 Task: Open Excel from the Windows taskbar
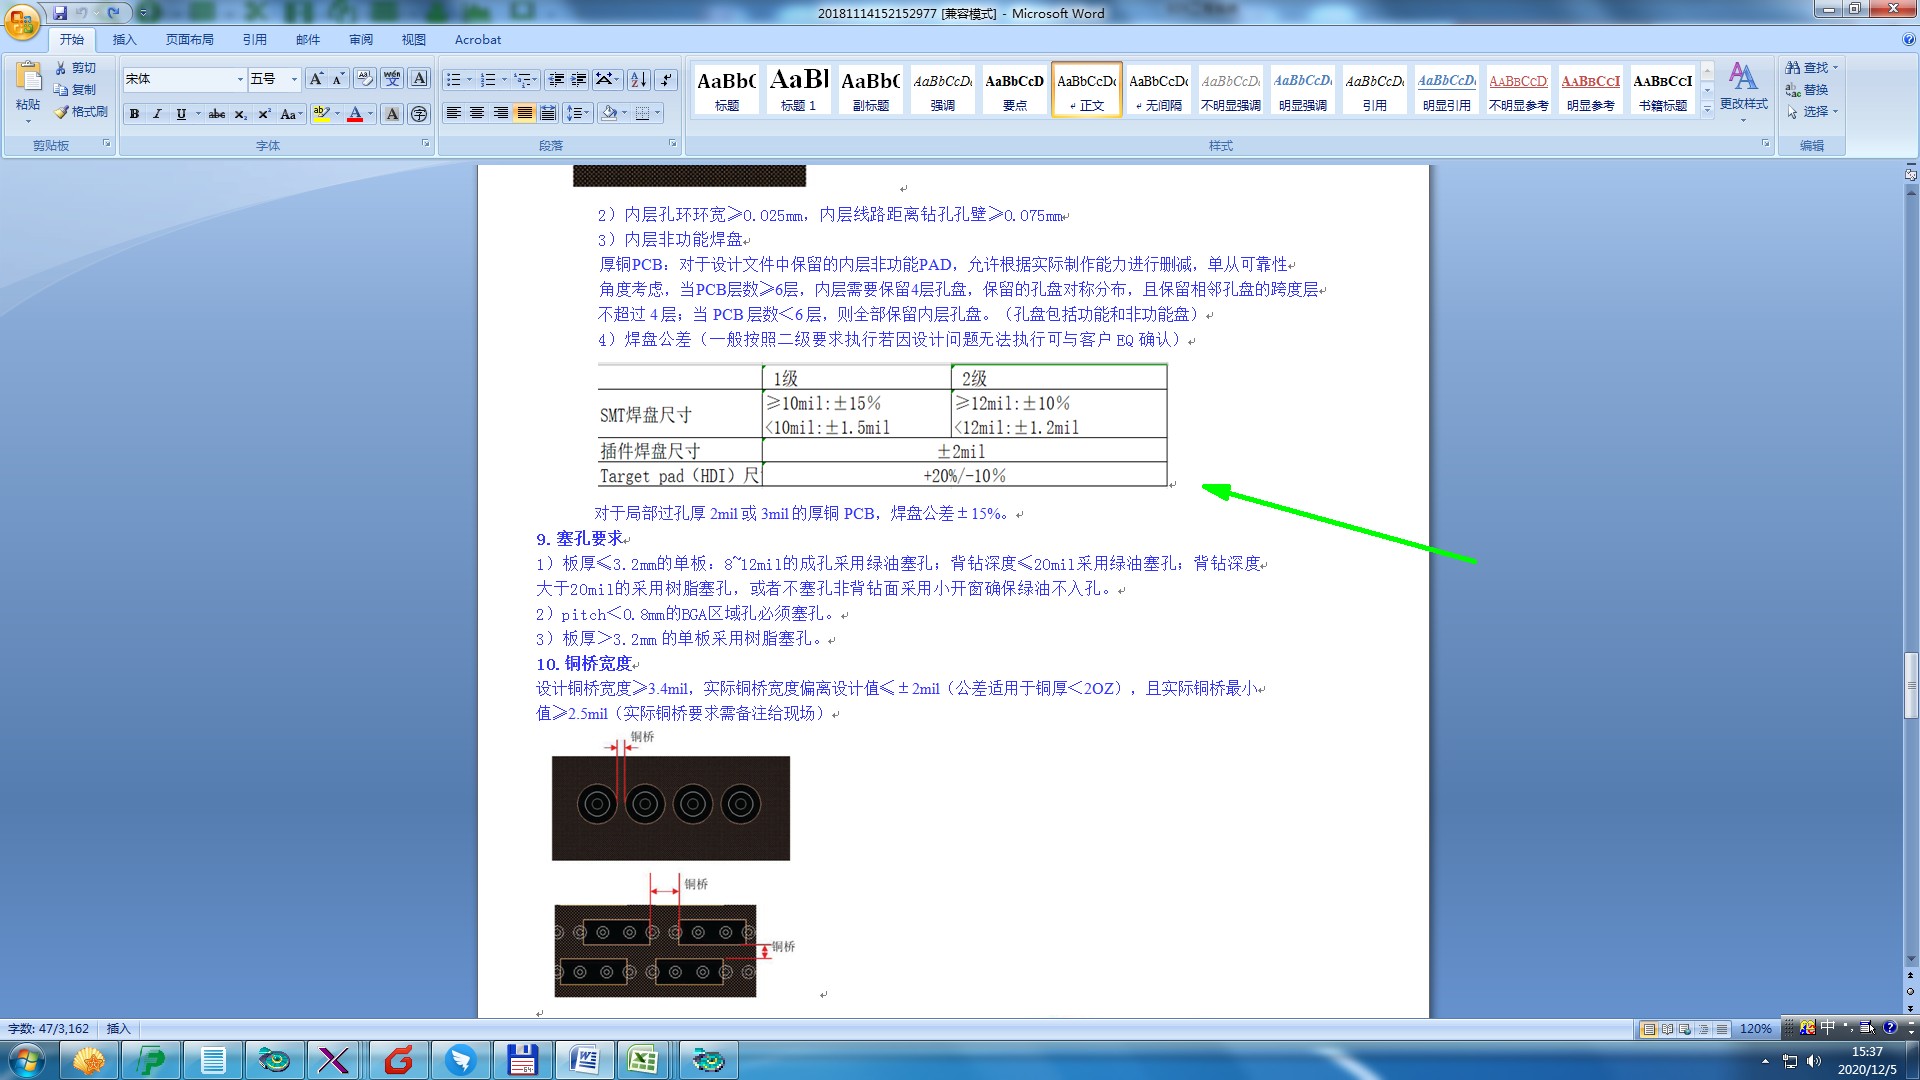(643, 1060)
